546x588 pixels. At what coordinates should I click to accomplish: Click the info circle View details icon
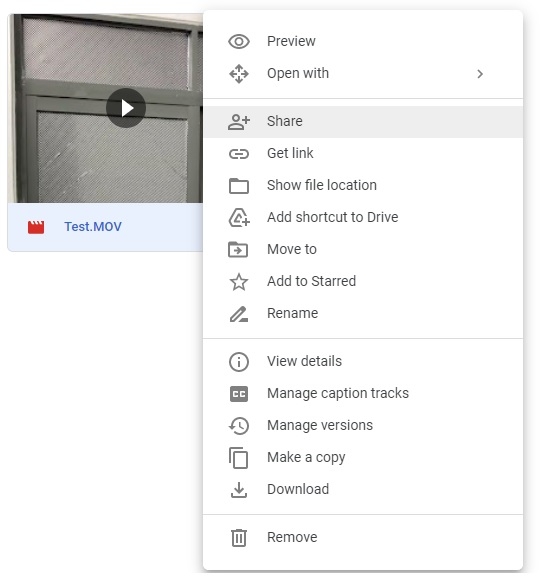click(x=239, y=362)
